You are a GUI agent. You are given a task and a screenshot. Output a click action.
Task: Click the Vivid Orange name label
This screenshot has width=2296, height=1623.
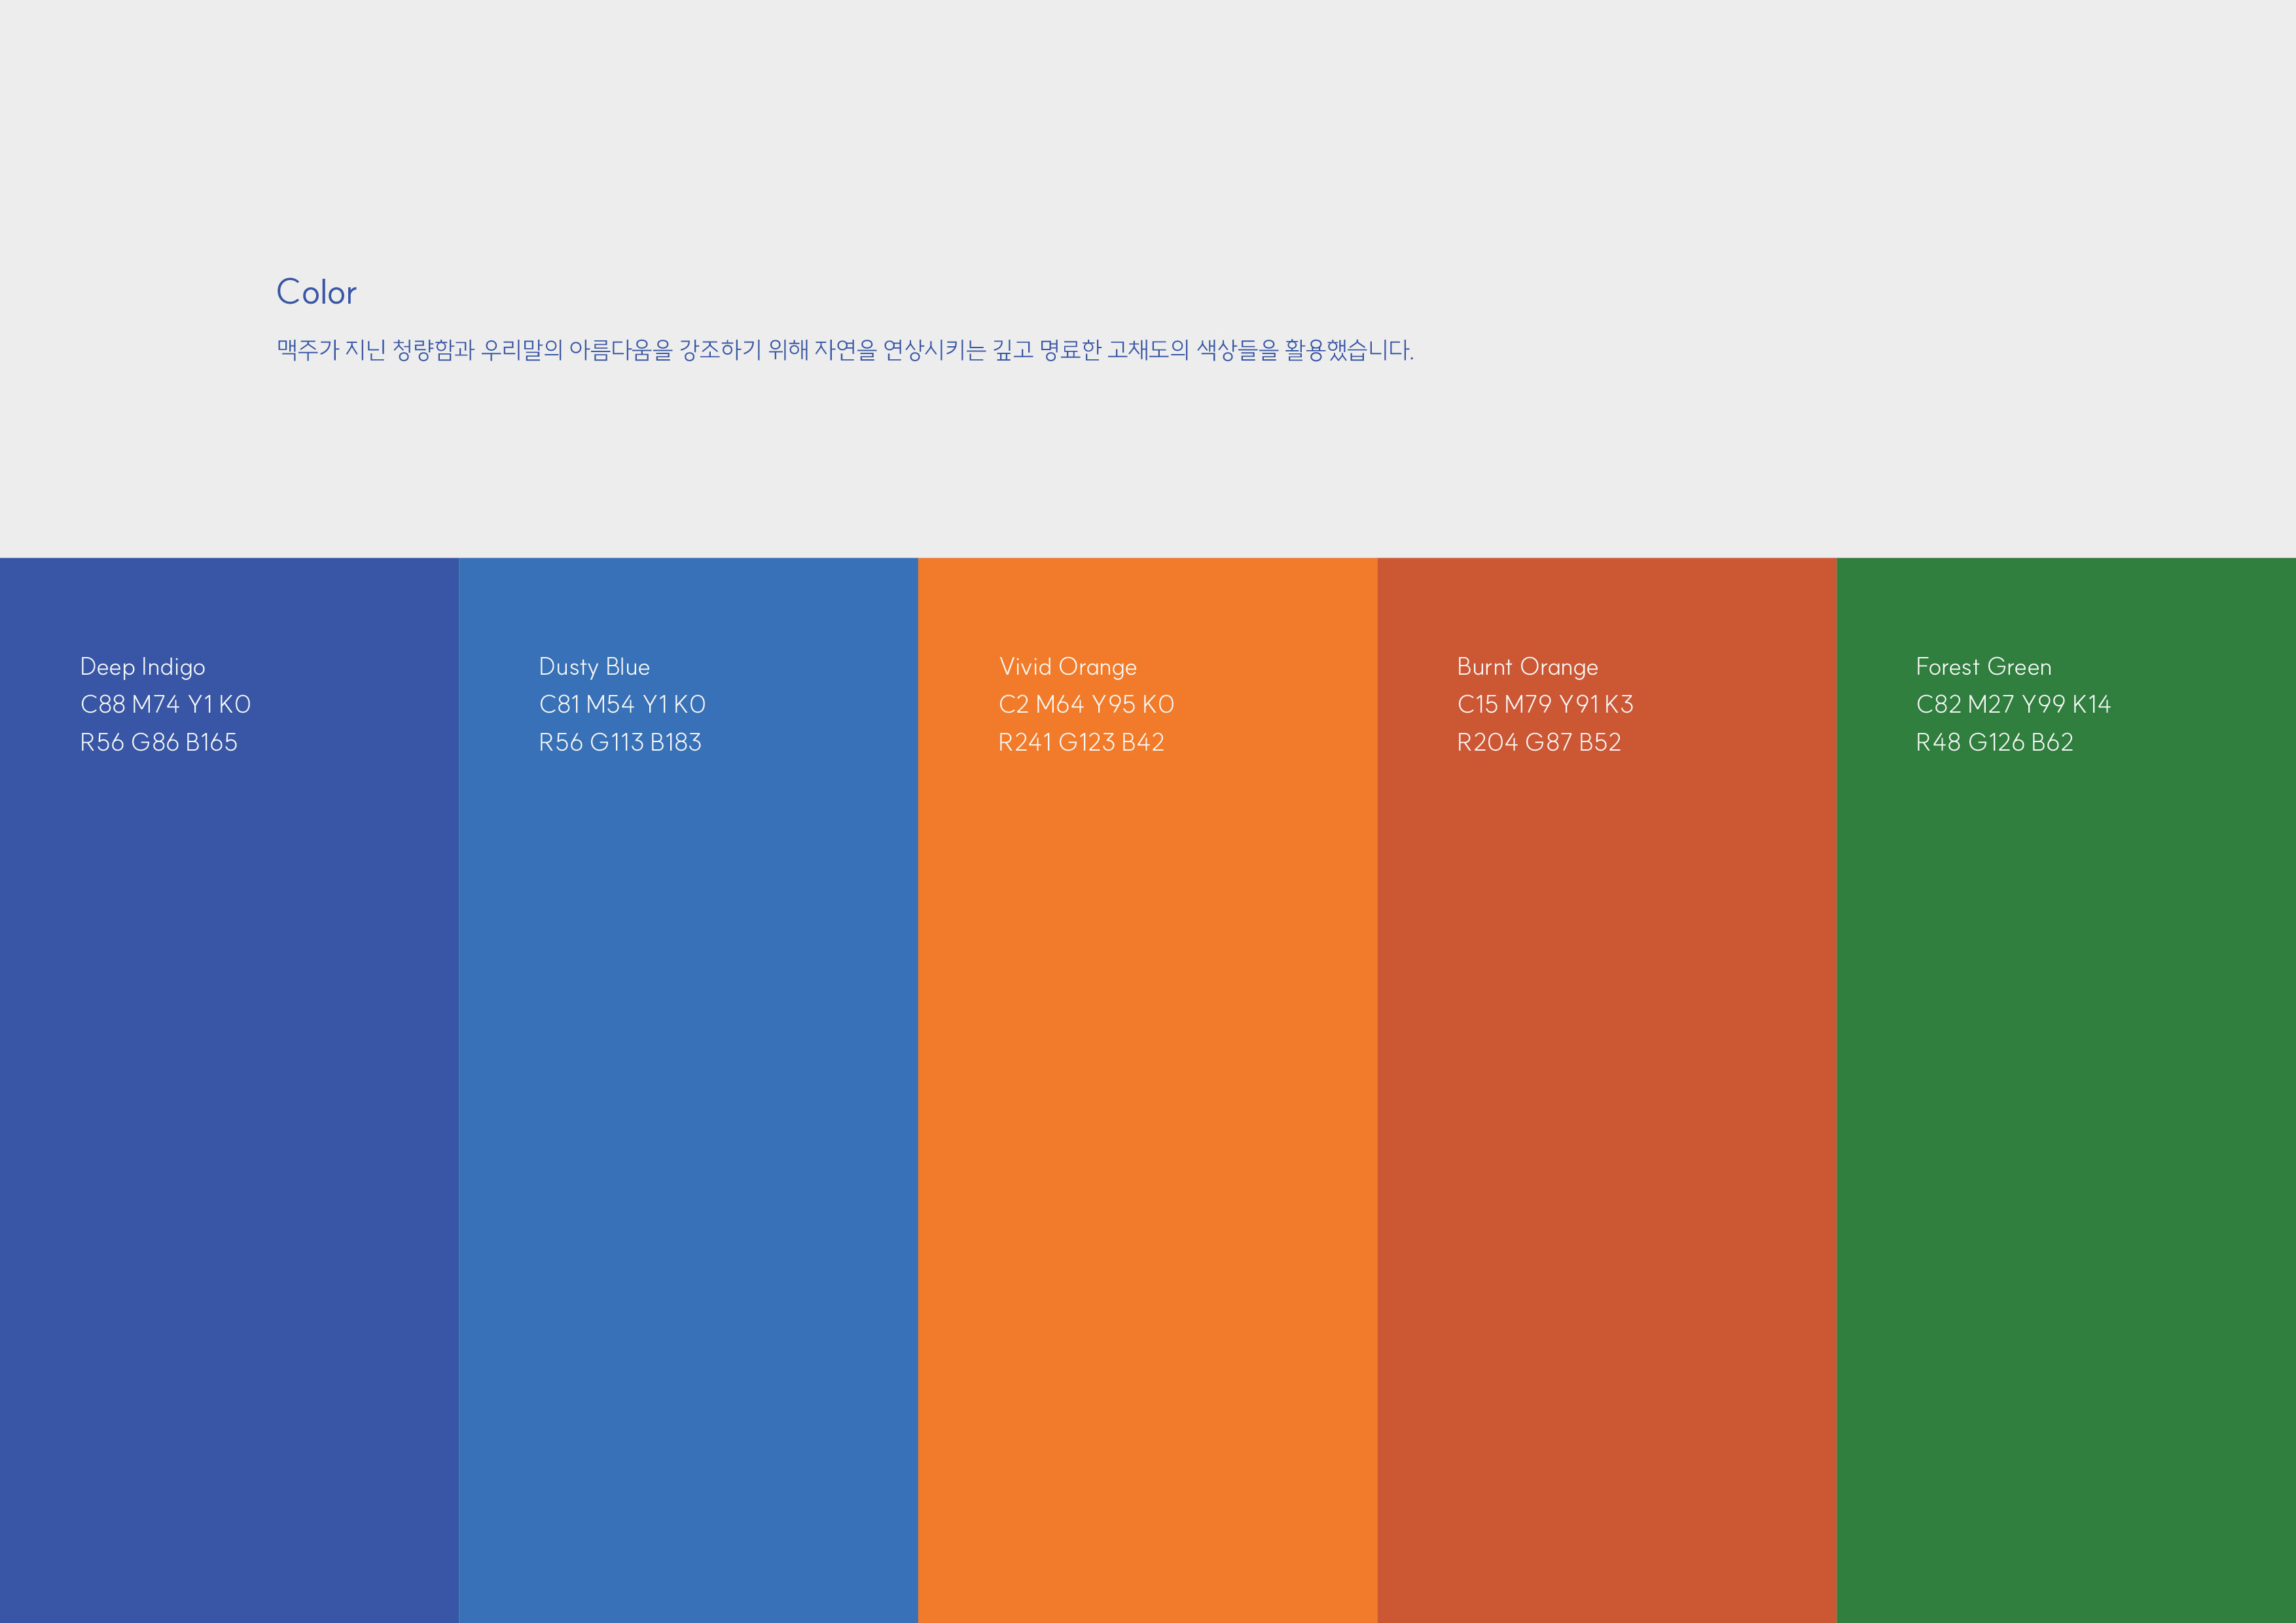pos(1068,667)
